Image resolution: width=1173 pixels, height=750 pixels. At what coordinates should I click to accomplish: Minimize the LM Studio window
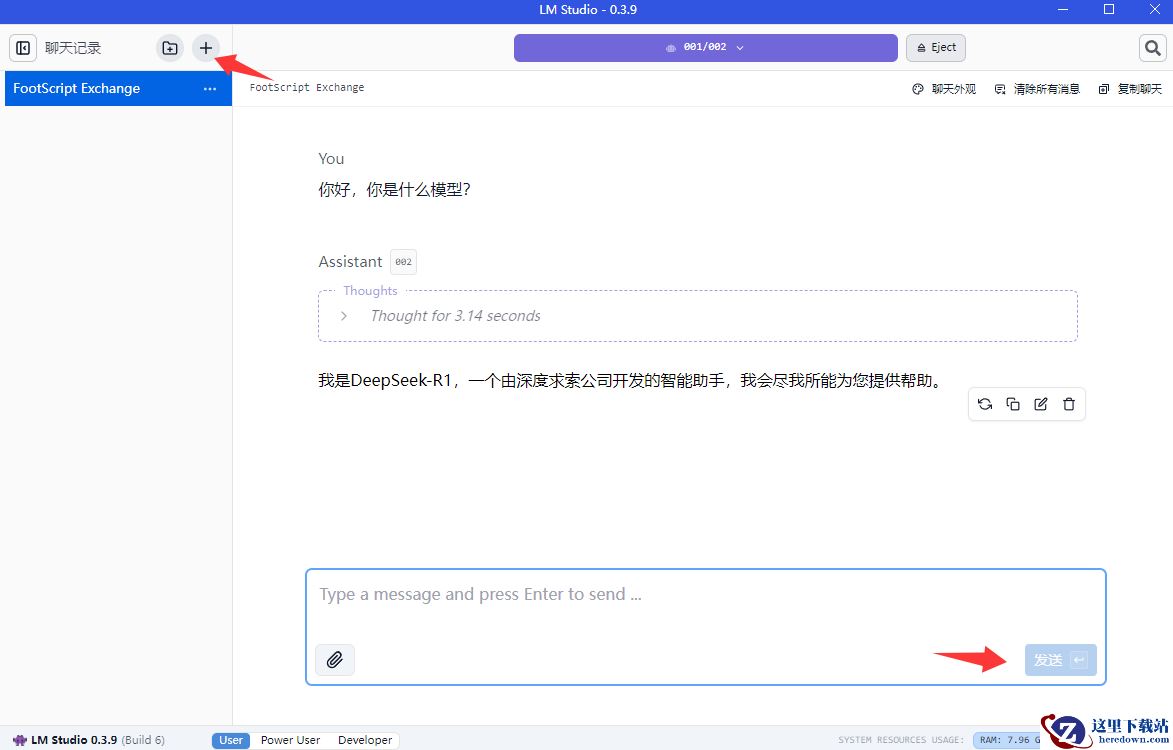[x=1063, y=9]
